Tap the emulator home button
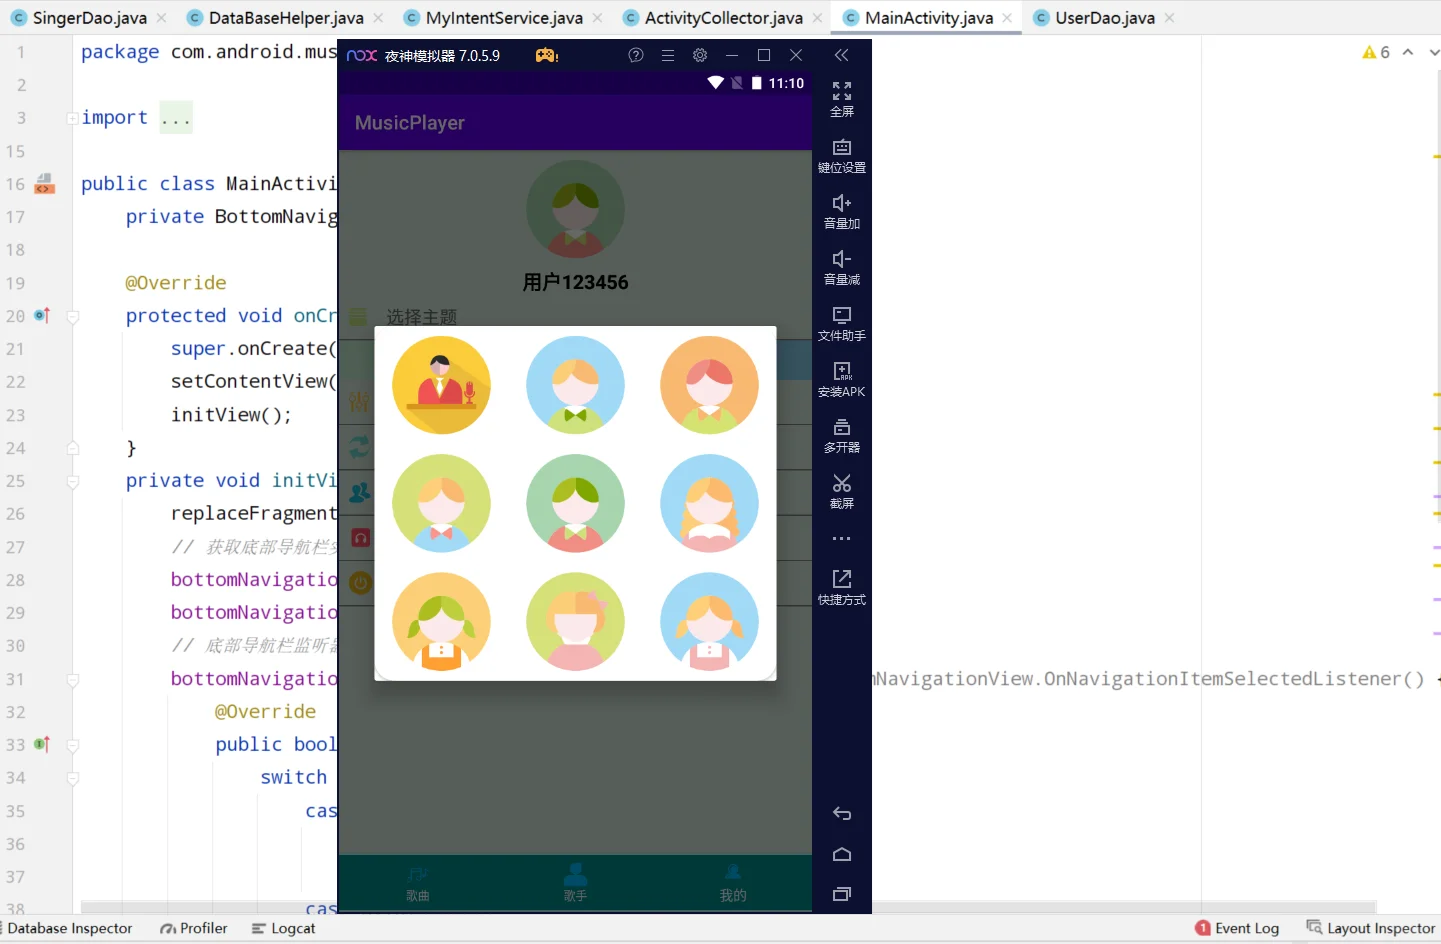Screen dimensions: 1441x944 (x=842, y=854)
